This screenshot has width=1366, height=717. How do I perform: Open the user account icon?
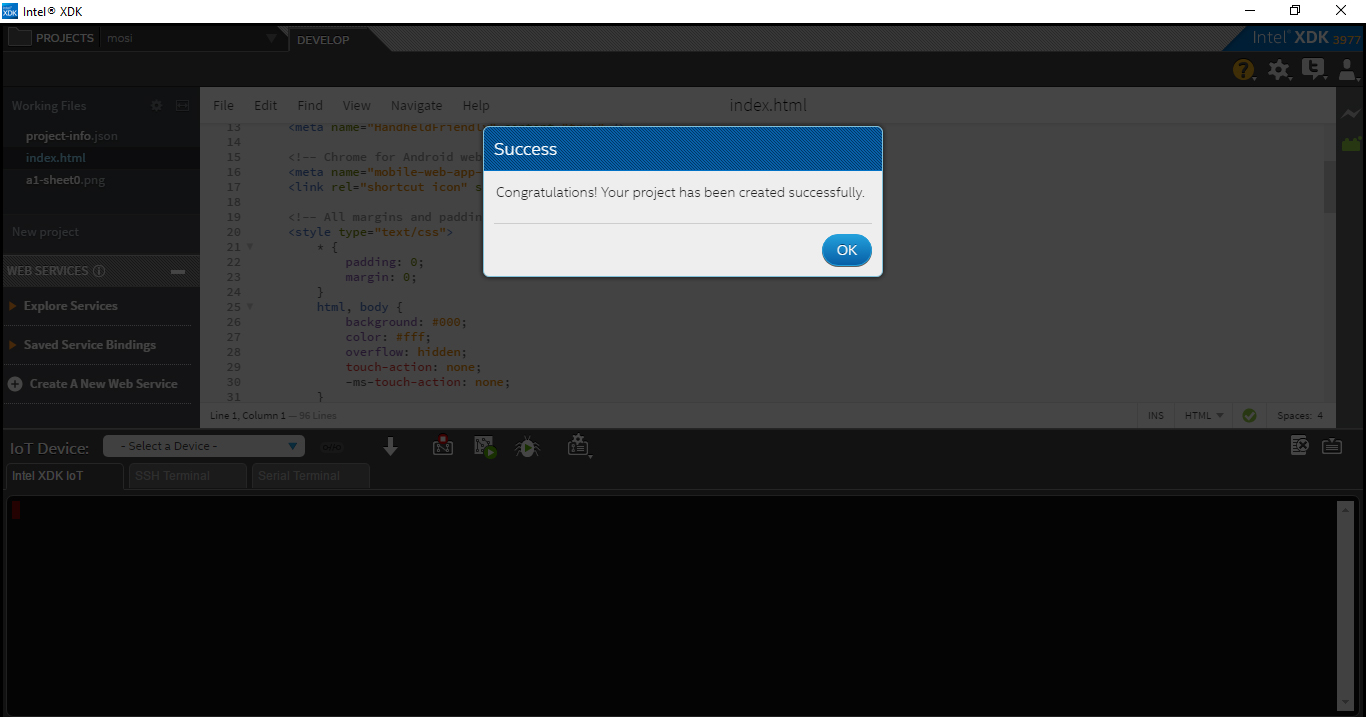tap(1347, 69)
